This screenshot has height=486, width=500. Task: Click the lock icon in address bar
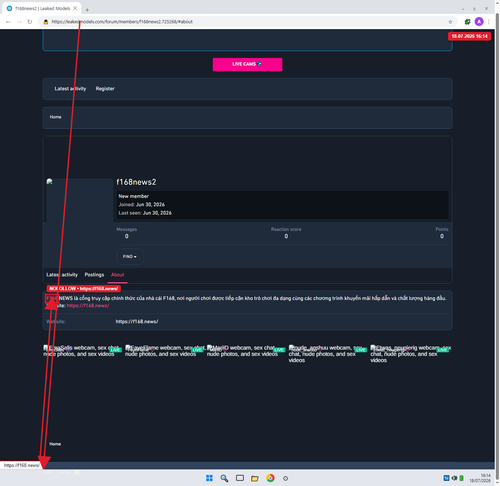click(46, 22)
